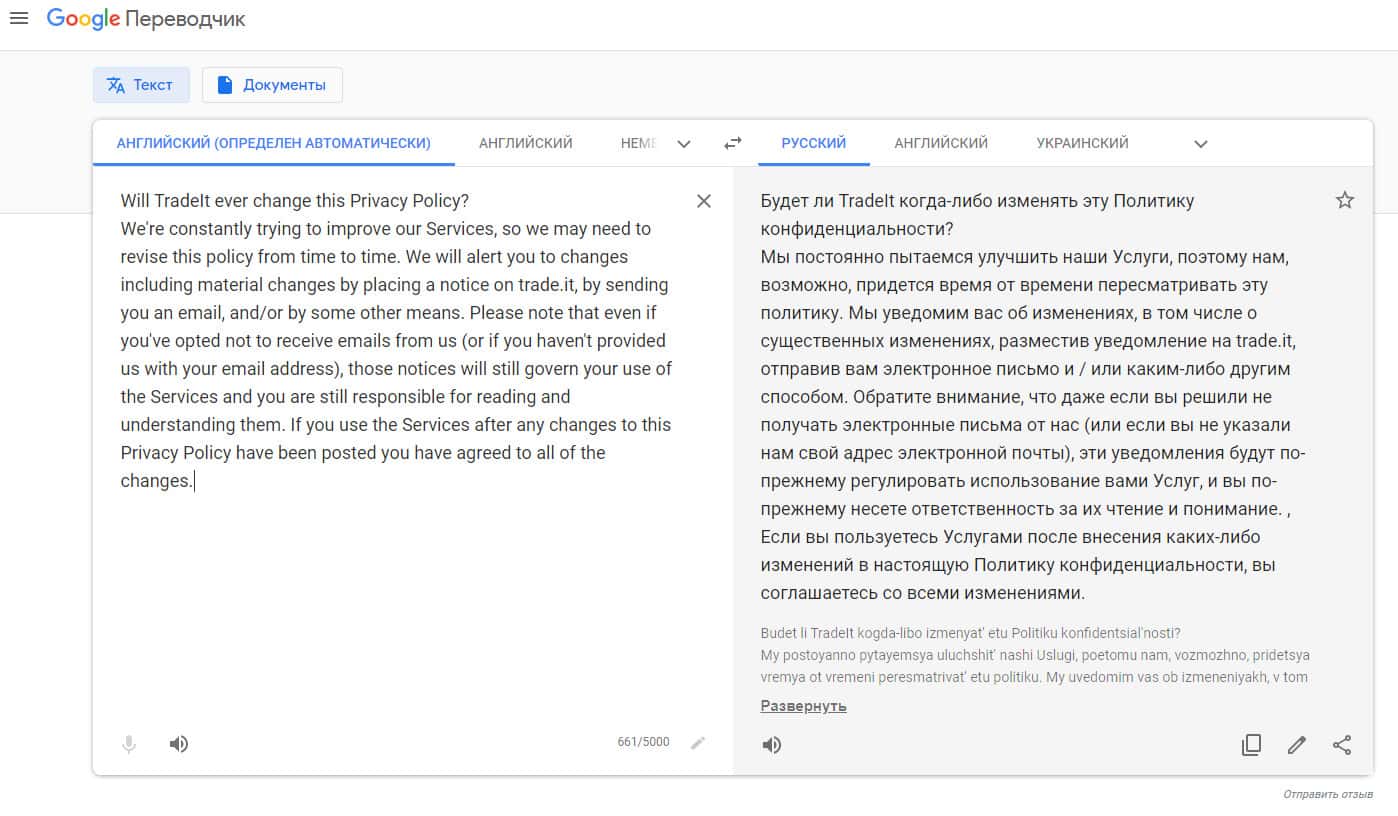The image size is (1398, 816).
Task: Click the microphone voice input icon
Action: pos(129,744)
